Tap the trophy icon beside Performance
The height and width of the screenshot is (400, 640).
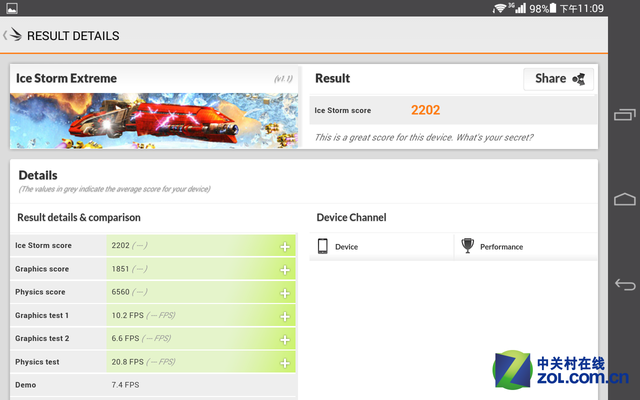[467, 246]
